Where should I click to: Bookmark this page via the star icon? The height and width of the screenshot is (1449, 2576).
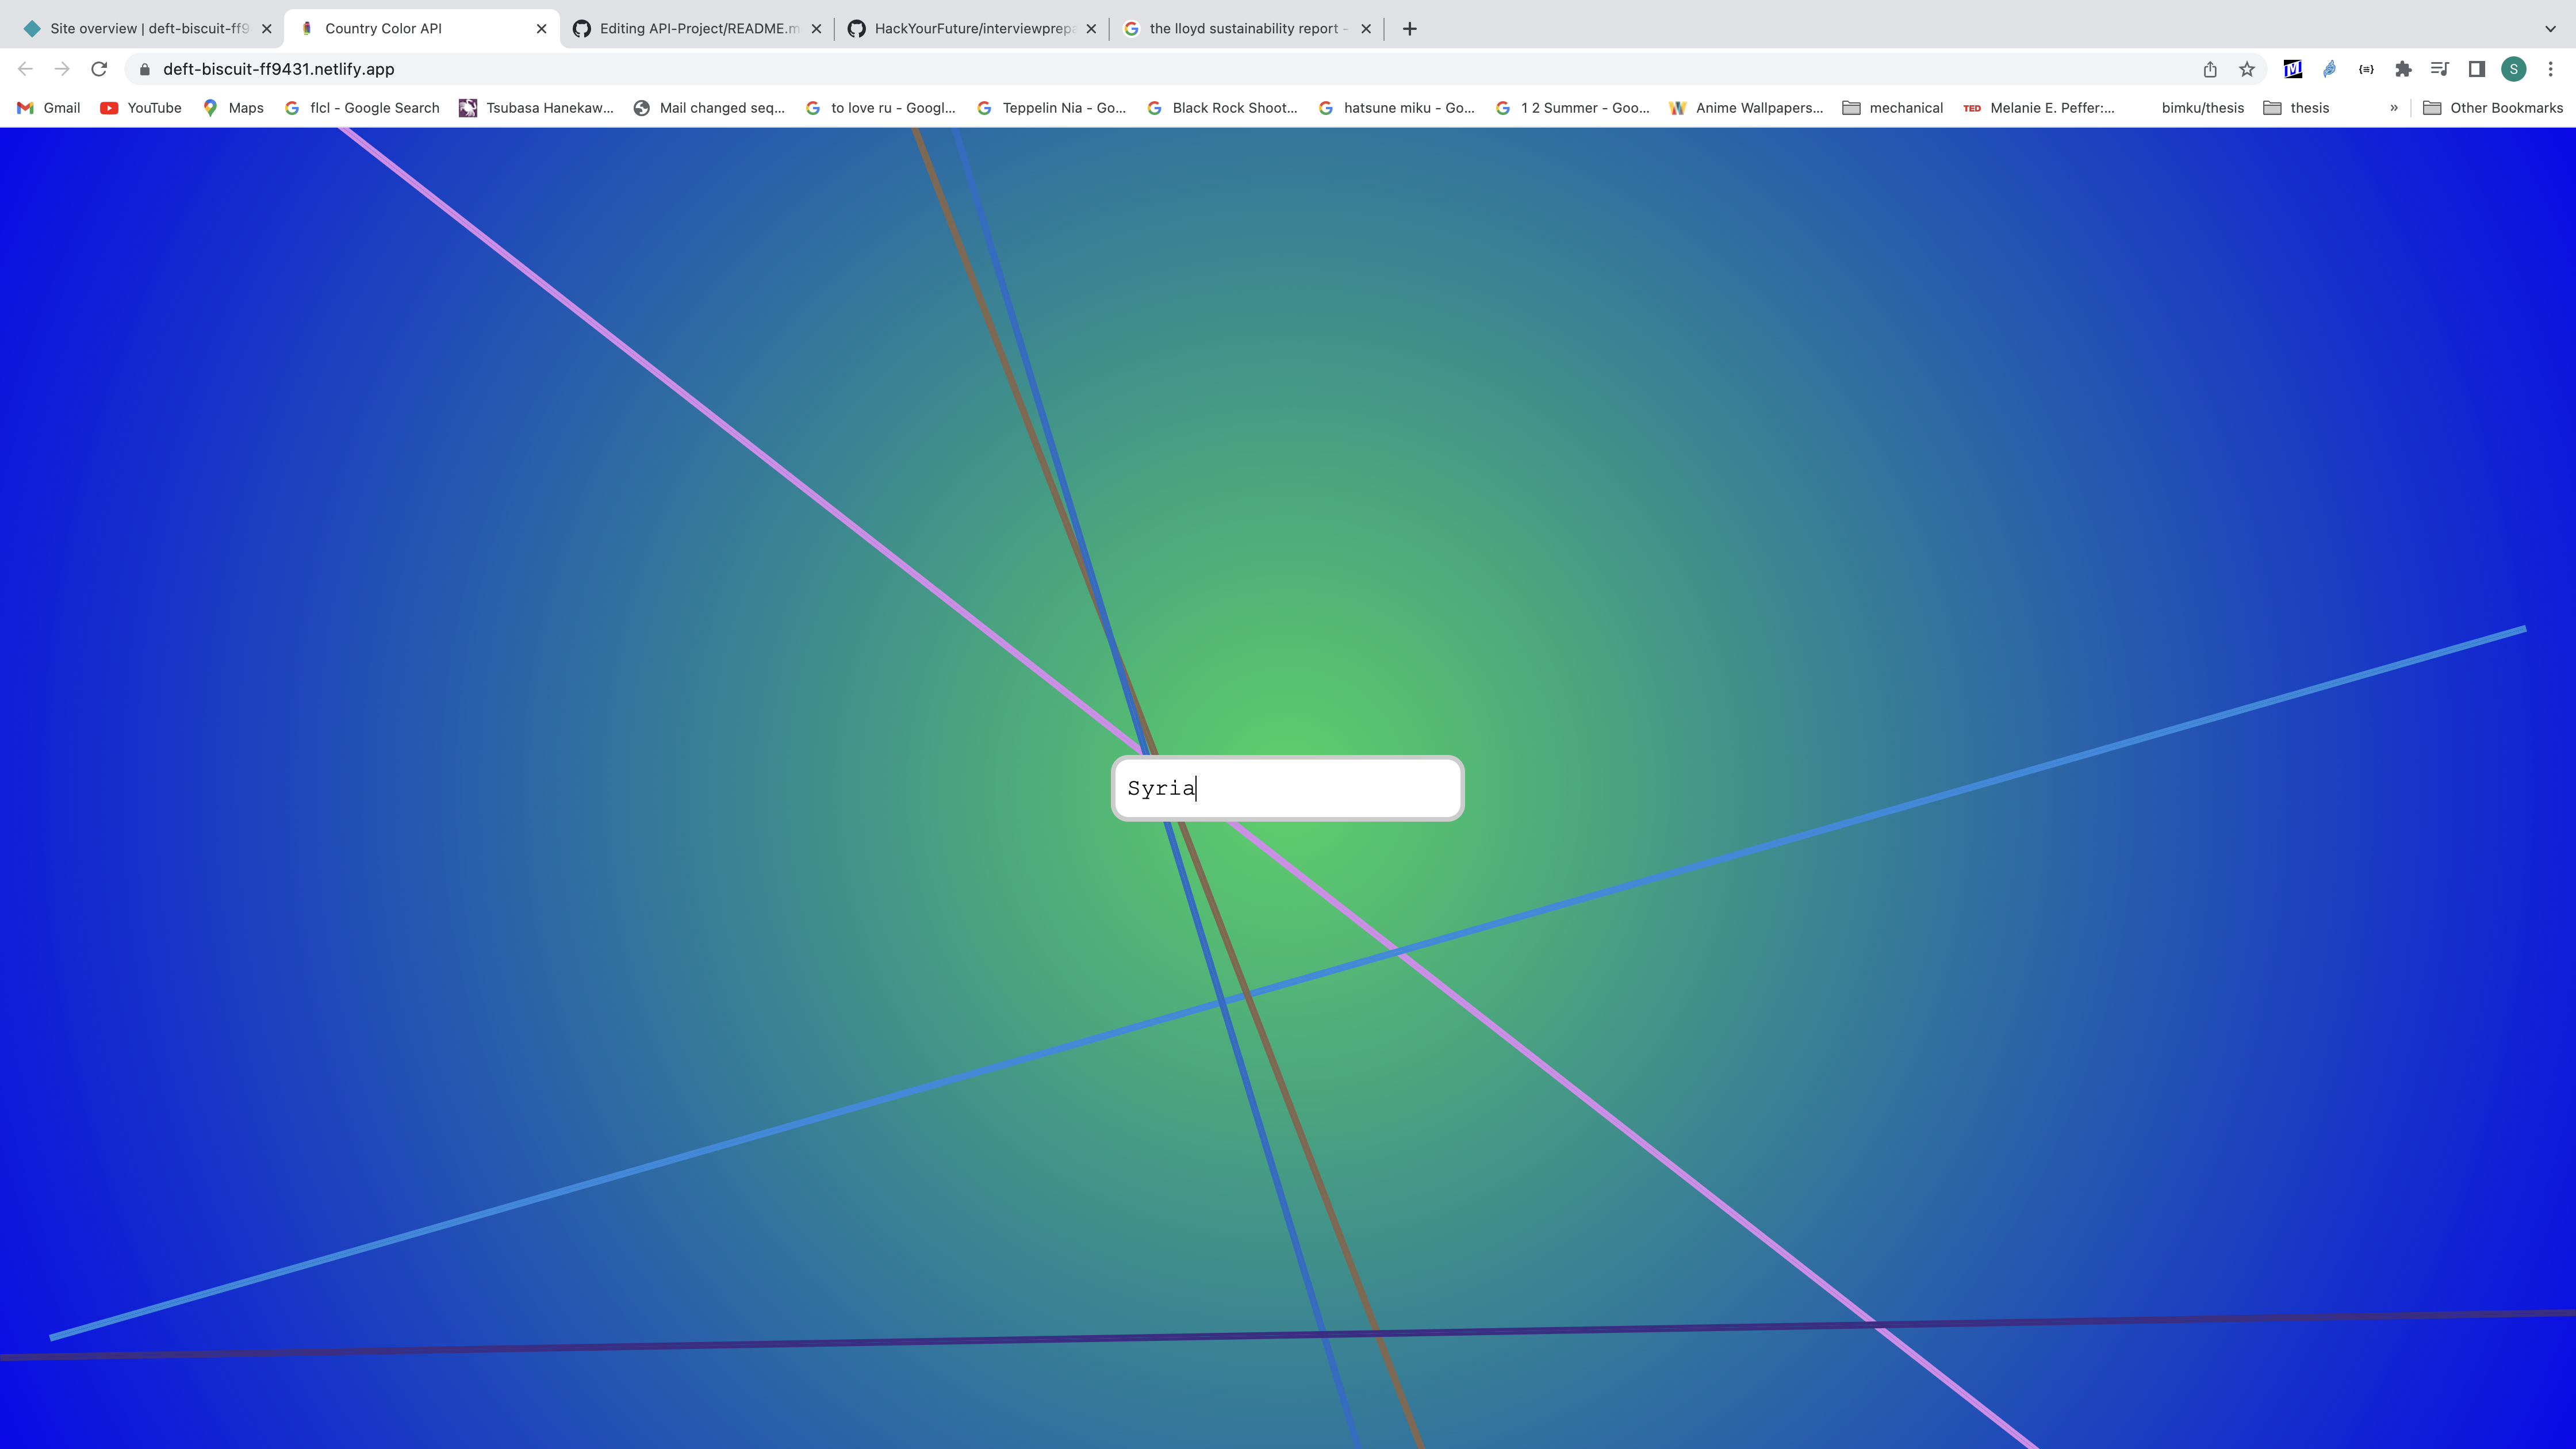pos(2246,69)
